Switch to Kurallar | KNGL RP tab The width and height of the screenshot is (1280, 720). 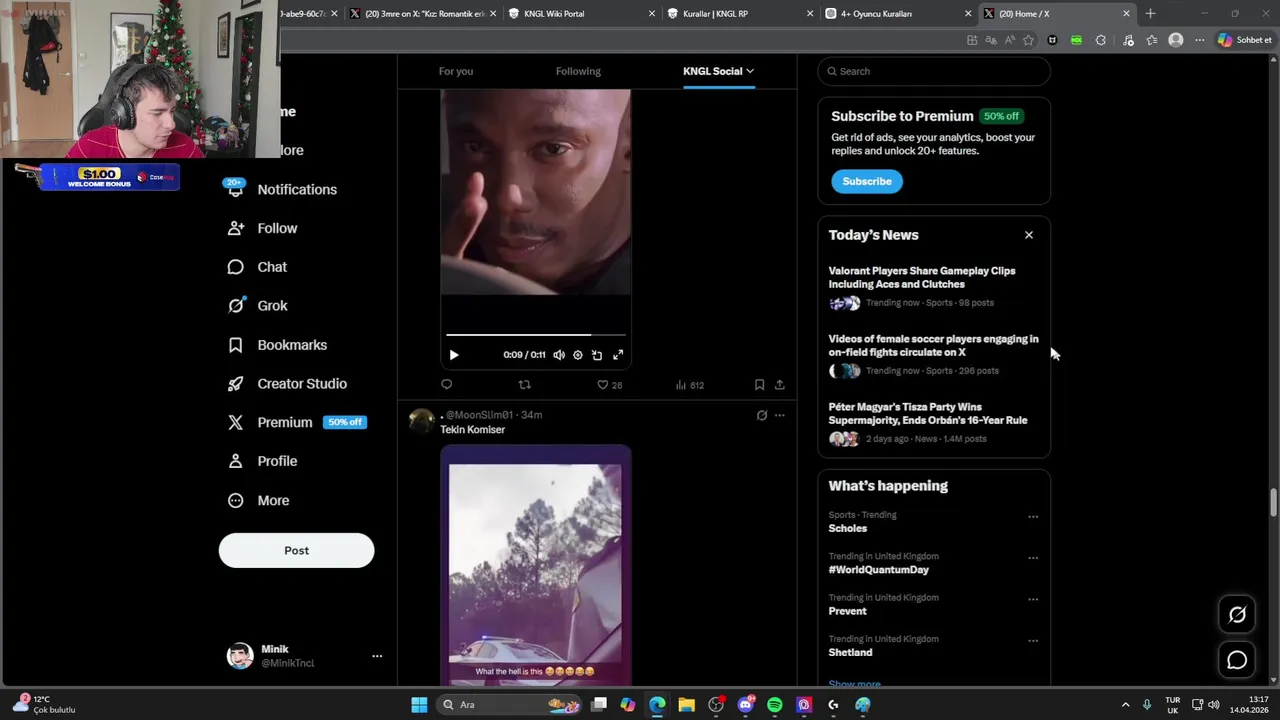pos(740,14)
